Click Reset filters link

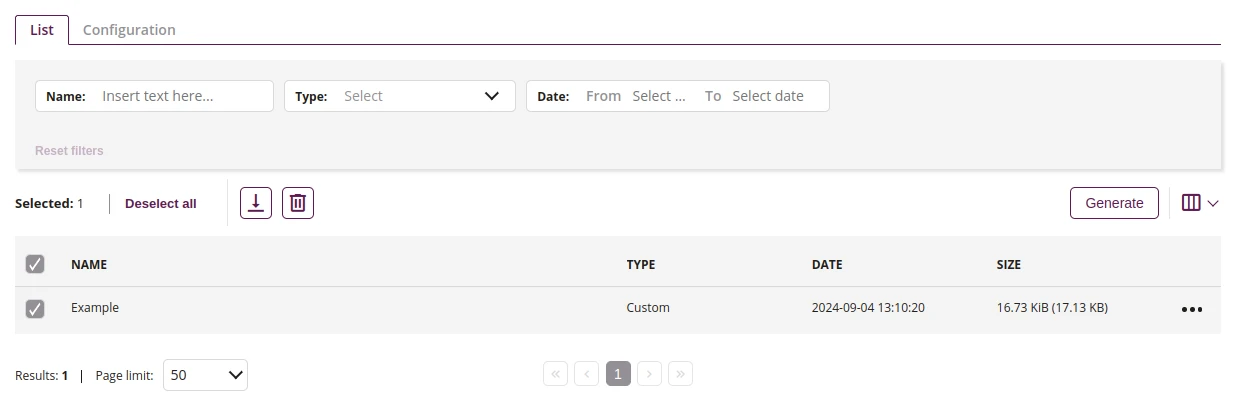(x=69, y=151)
